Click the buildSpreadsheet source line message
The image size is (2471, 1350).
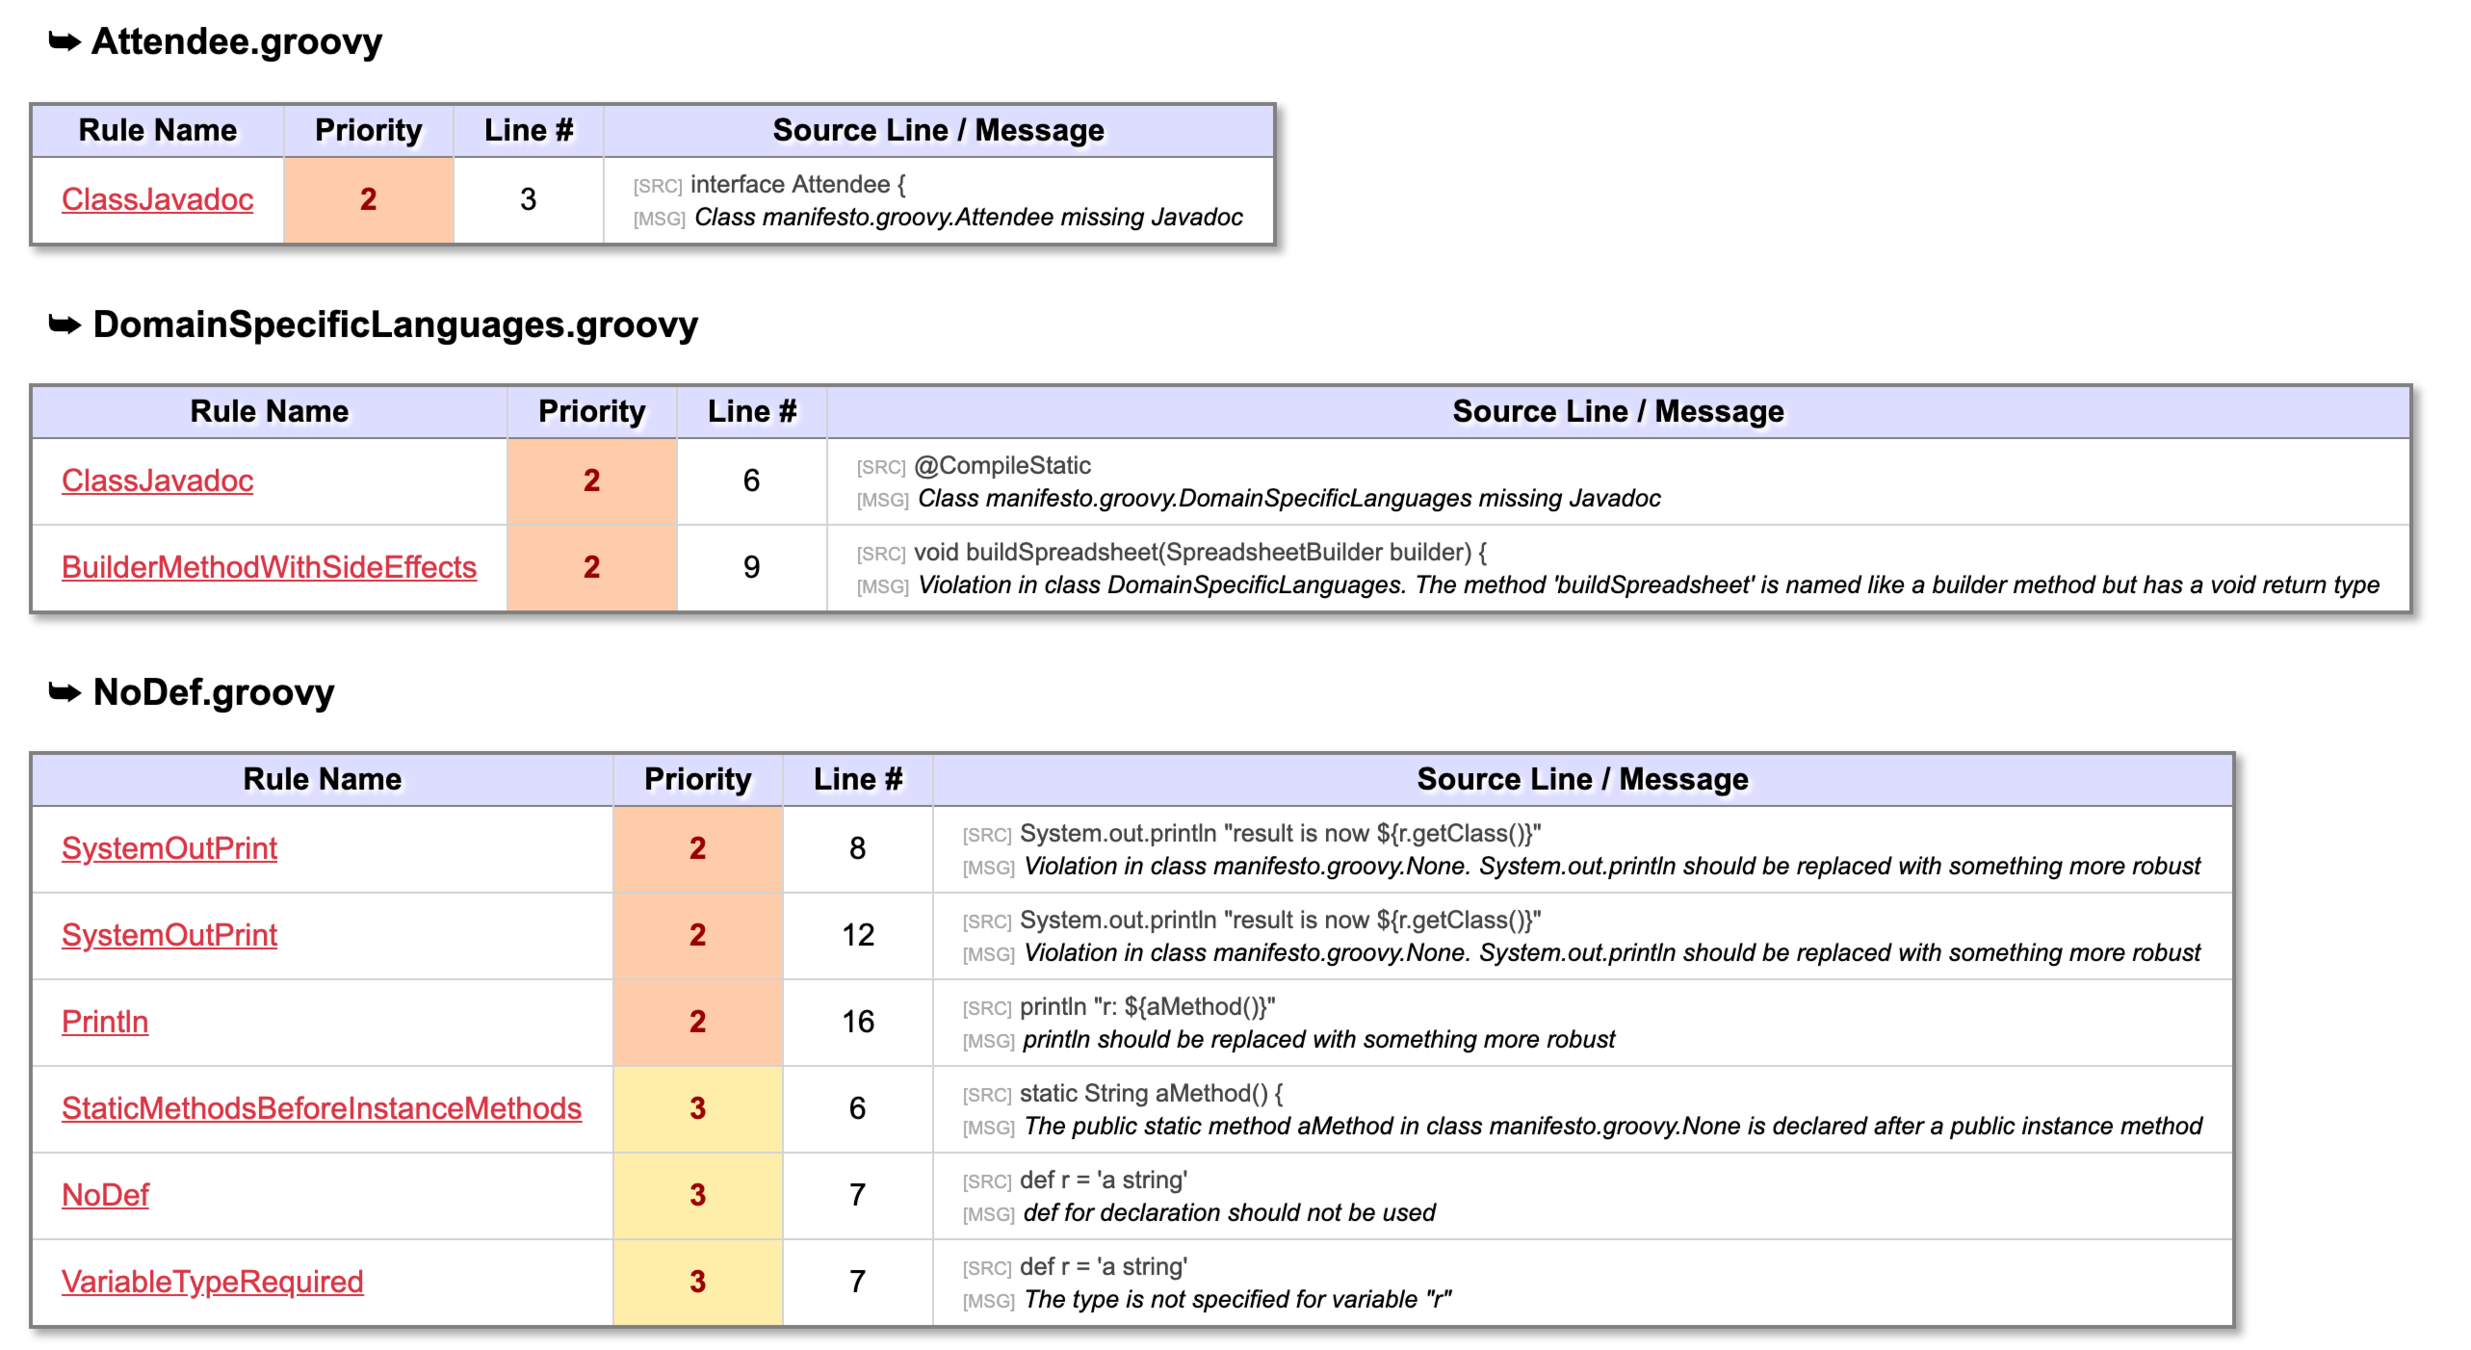point(1199,552)
